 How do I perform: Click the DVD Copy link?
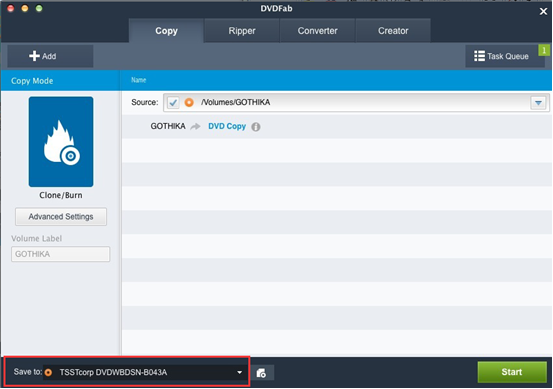[x=227, y=126]
